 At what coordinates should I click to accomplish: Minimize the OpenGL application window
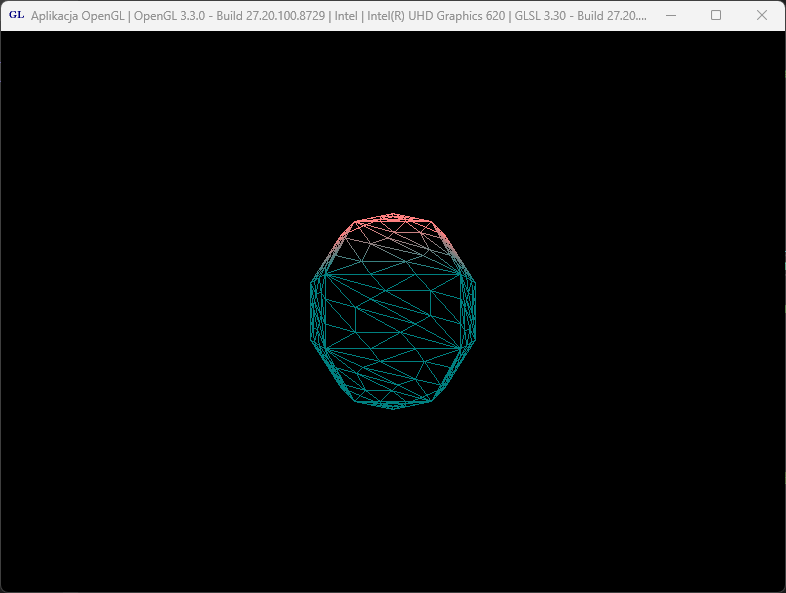[x=669, y=15]
